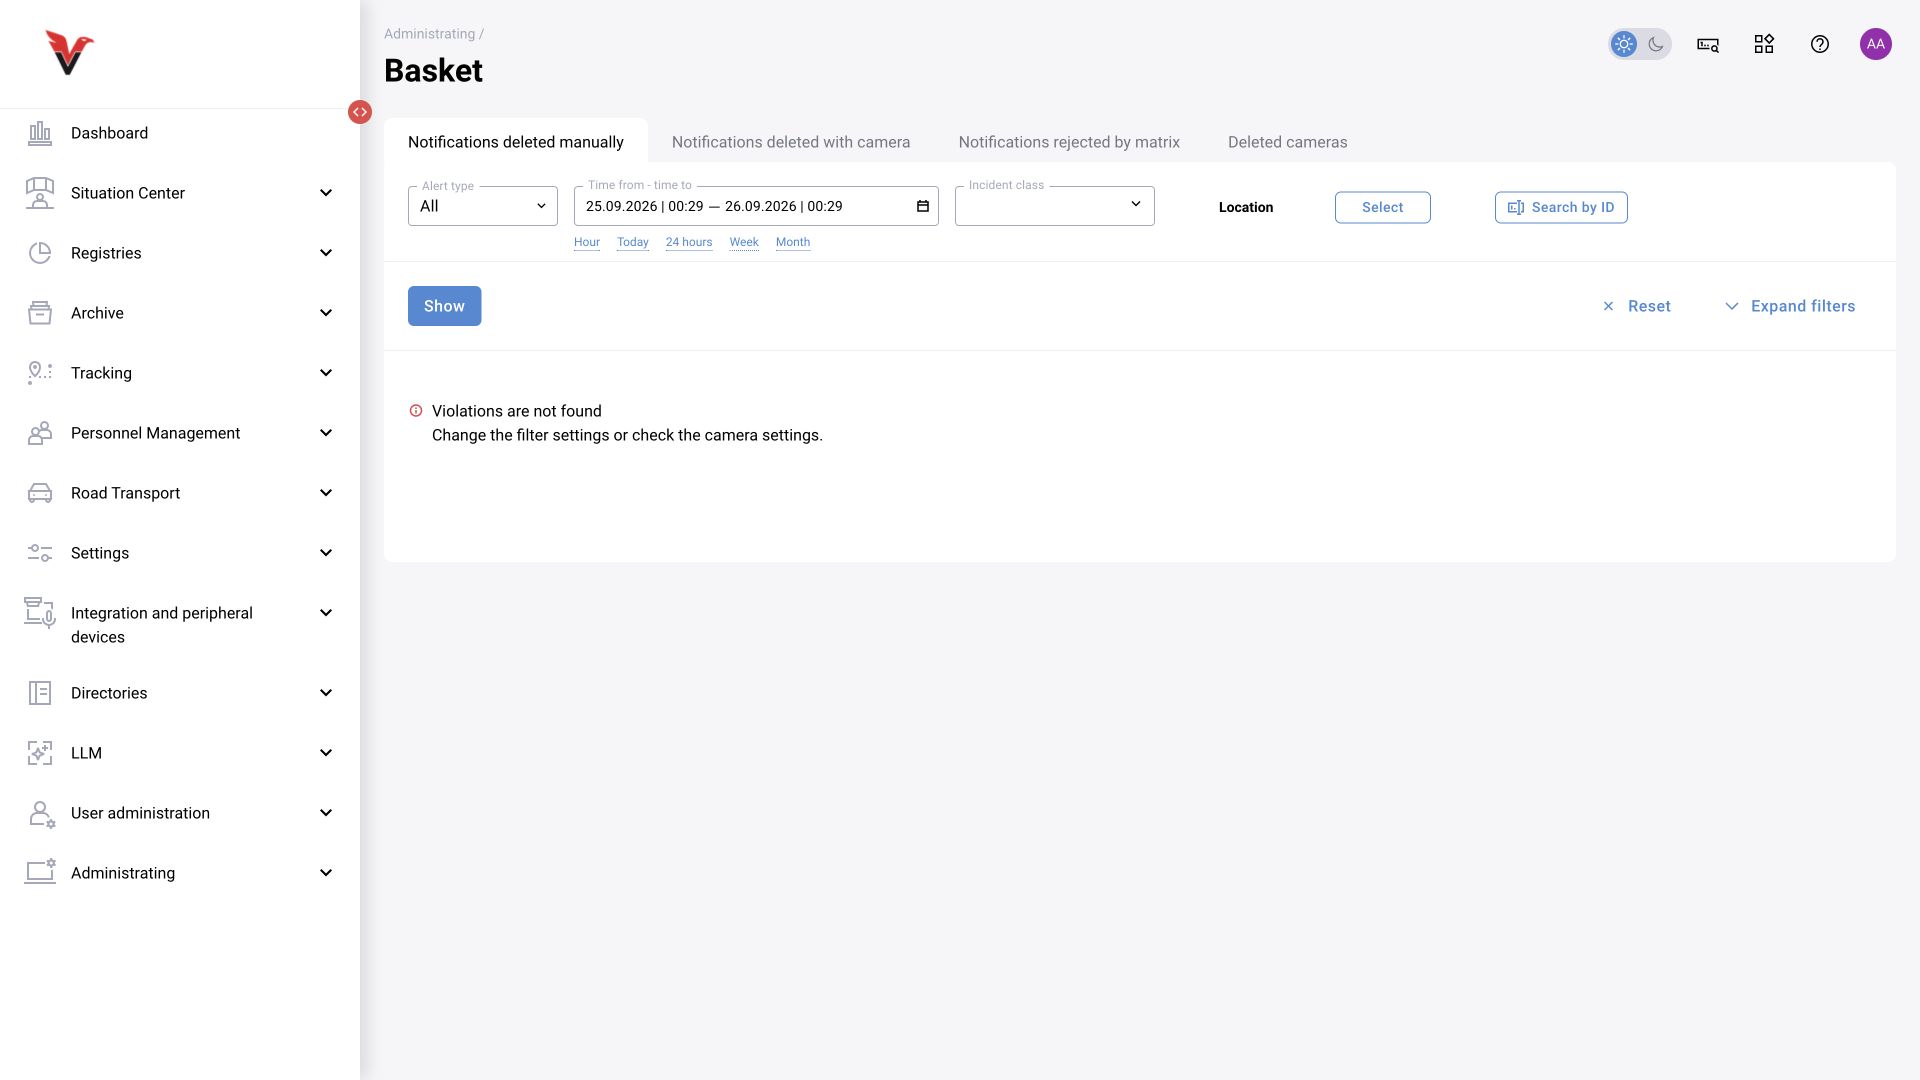Screen dimensions: 1920x1080
Task: Open calendar icon in time range field
Action: coord(923,206)
